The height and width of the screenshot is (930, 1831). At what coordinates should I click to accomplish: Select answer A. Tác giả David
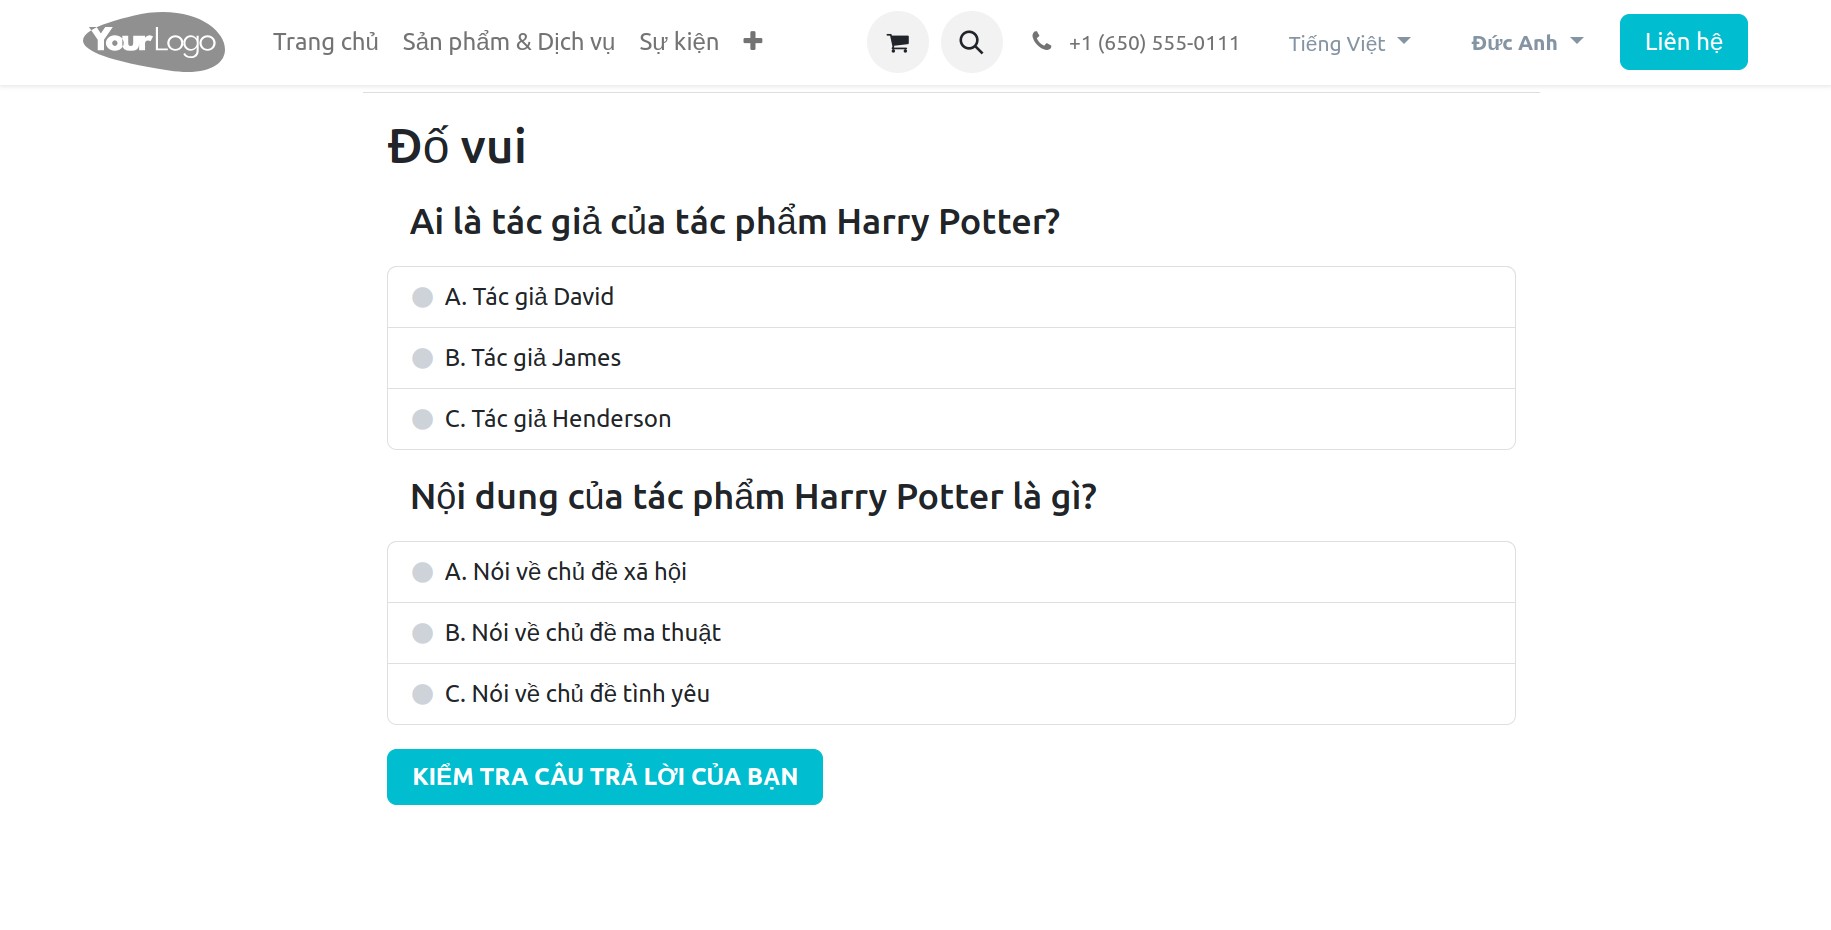[x=951, y=297]
